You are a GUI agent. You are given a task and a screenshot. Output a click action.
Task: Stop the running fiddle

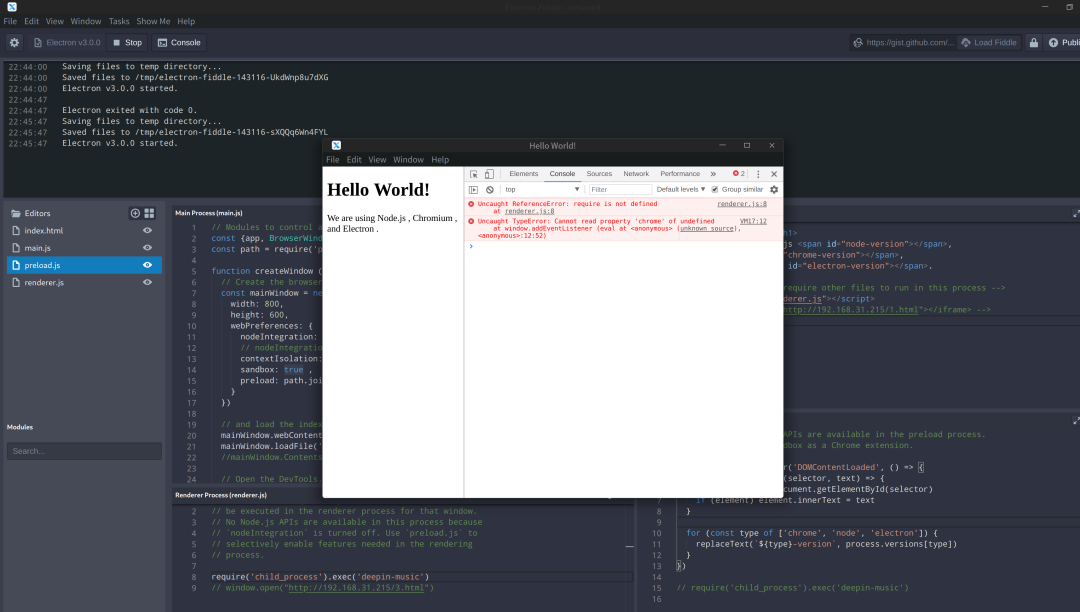(127, 43)
